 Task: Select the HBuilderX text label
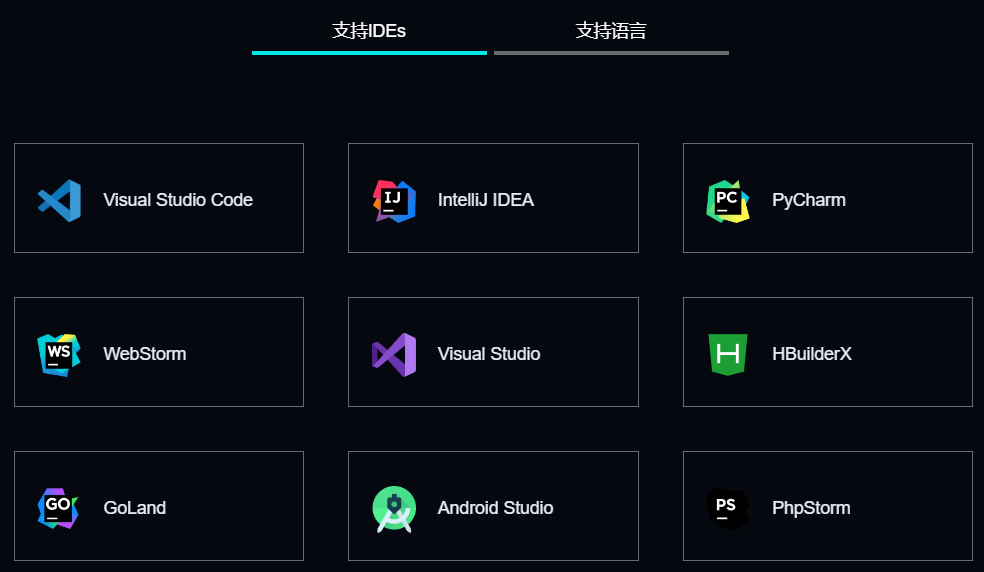[x=812, y=353]
